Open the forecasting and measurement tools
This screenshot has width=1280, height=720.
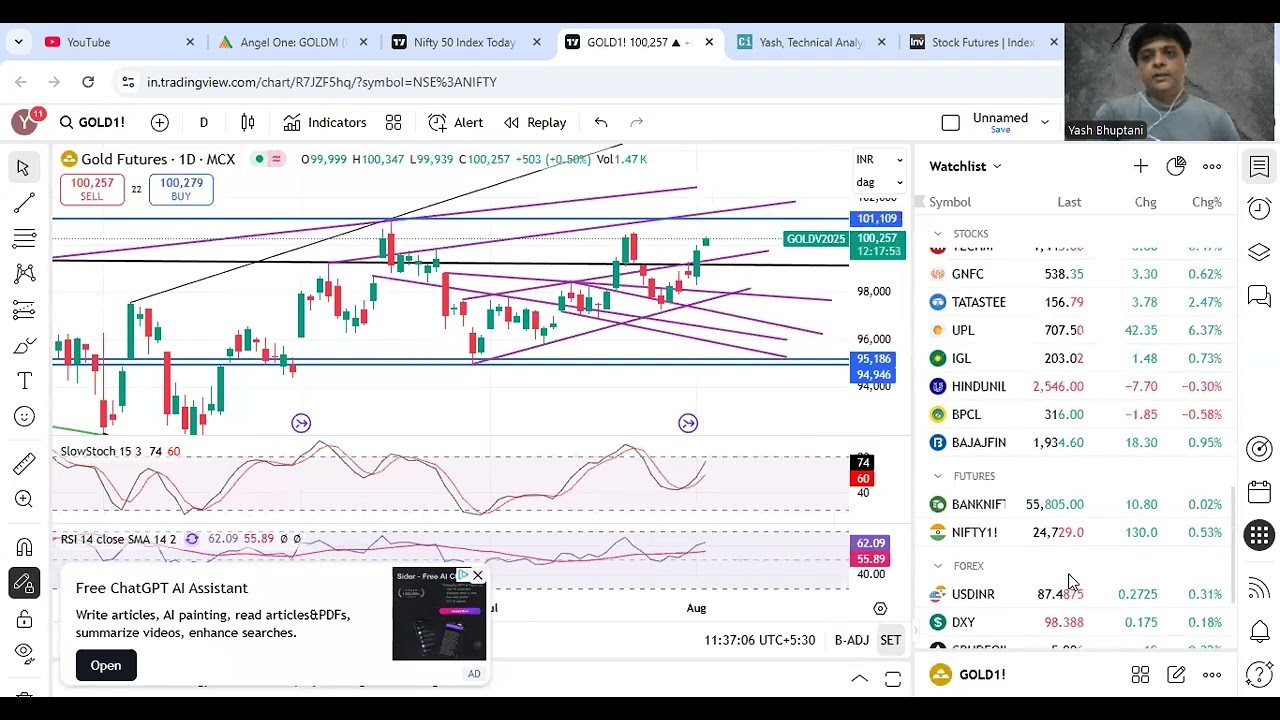pyautogui.click(x=24, y=310)
